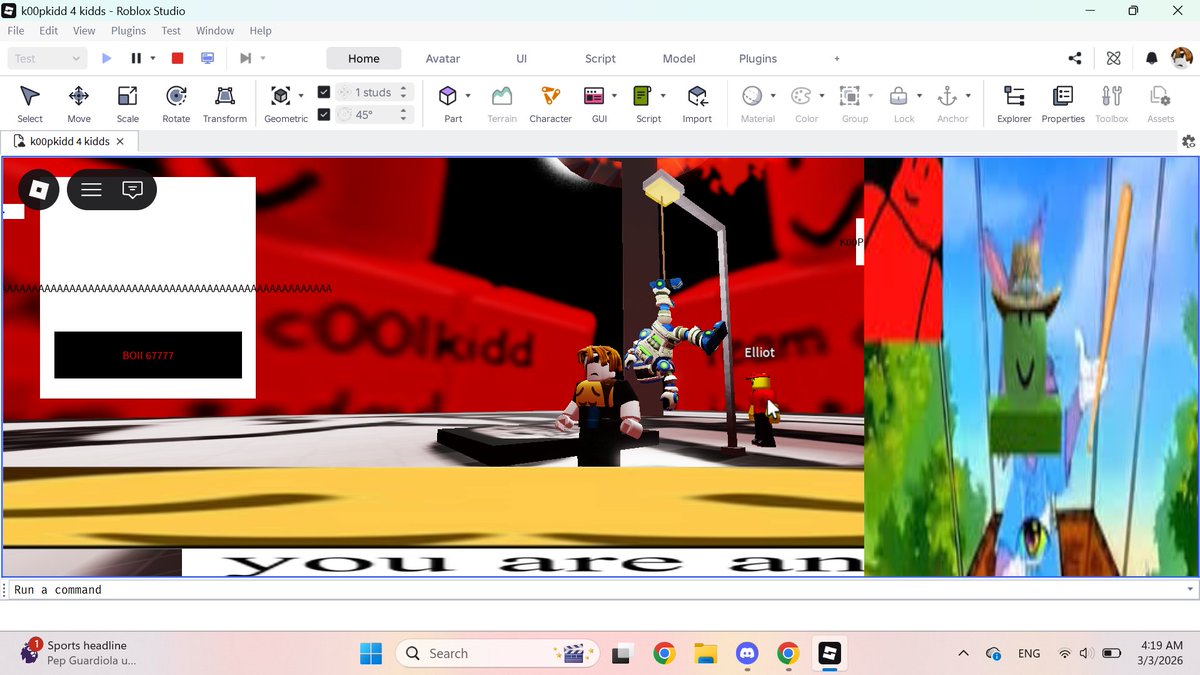This screenshot has height=675, width=1200.
Task: Open the File menu
Action: point(16,31)
